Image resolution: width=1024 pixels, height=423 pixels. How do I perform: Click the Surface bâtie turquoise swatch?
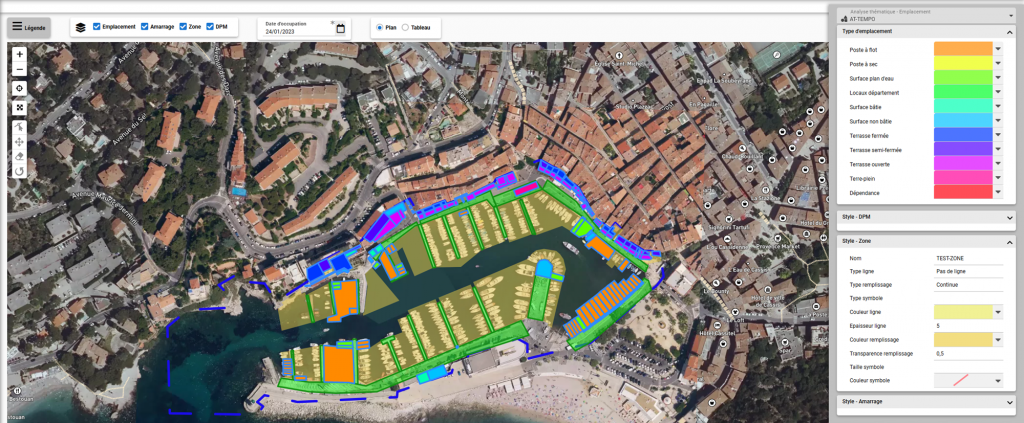(963, 106)
